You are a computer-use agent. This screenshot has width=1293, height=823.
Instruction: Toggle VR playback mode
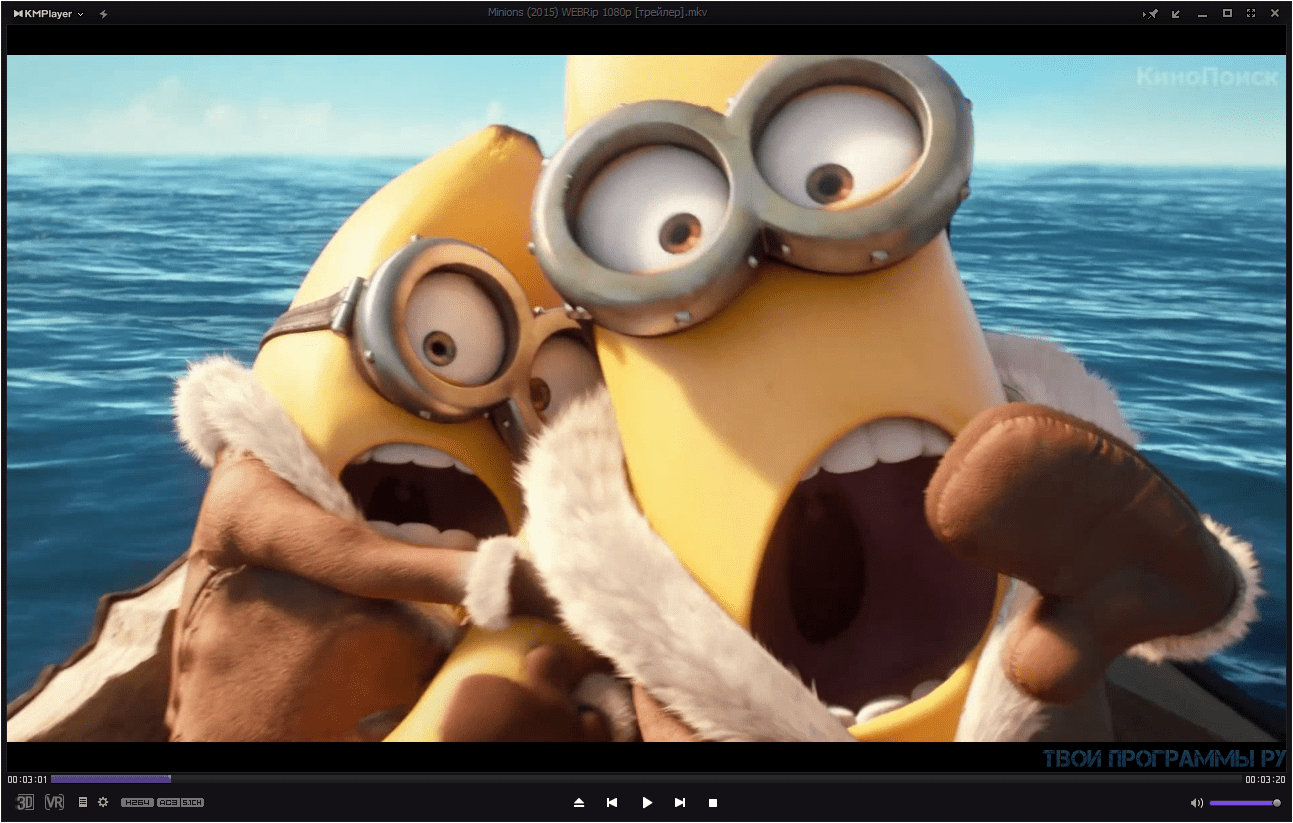[x=54, y=802]
